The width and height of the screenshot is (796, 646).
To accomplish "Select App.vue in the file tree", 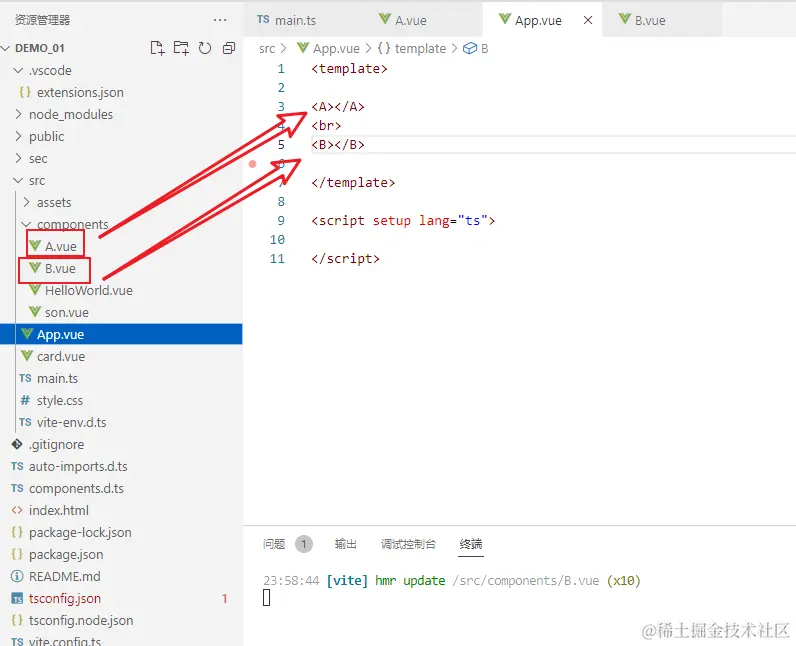I will (x=121, y=334).
